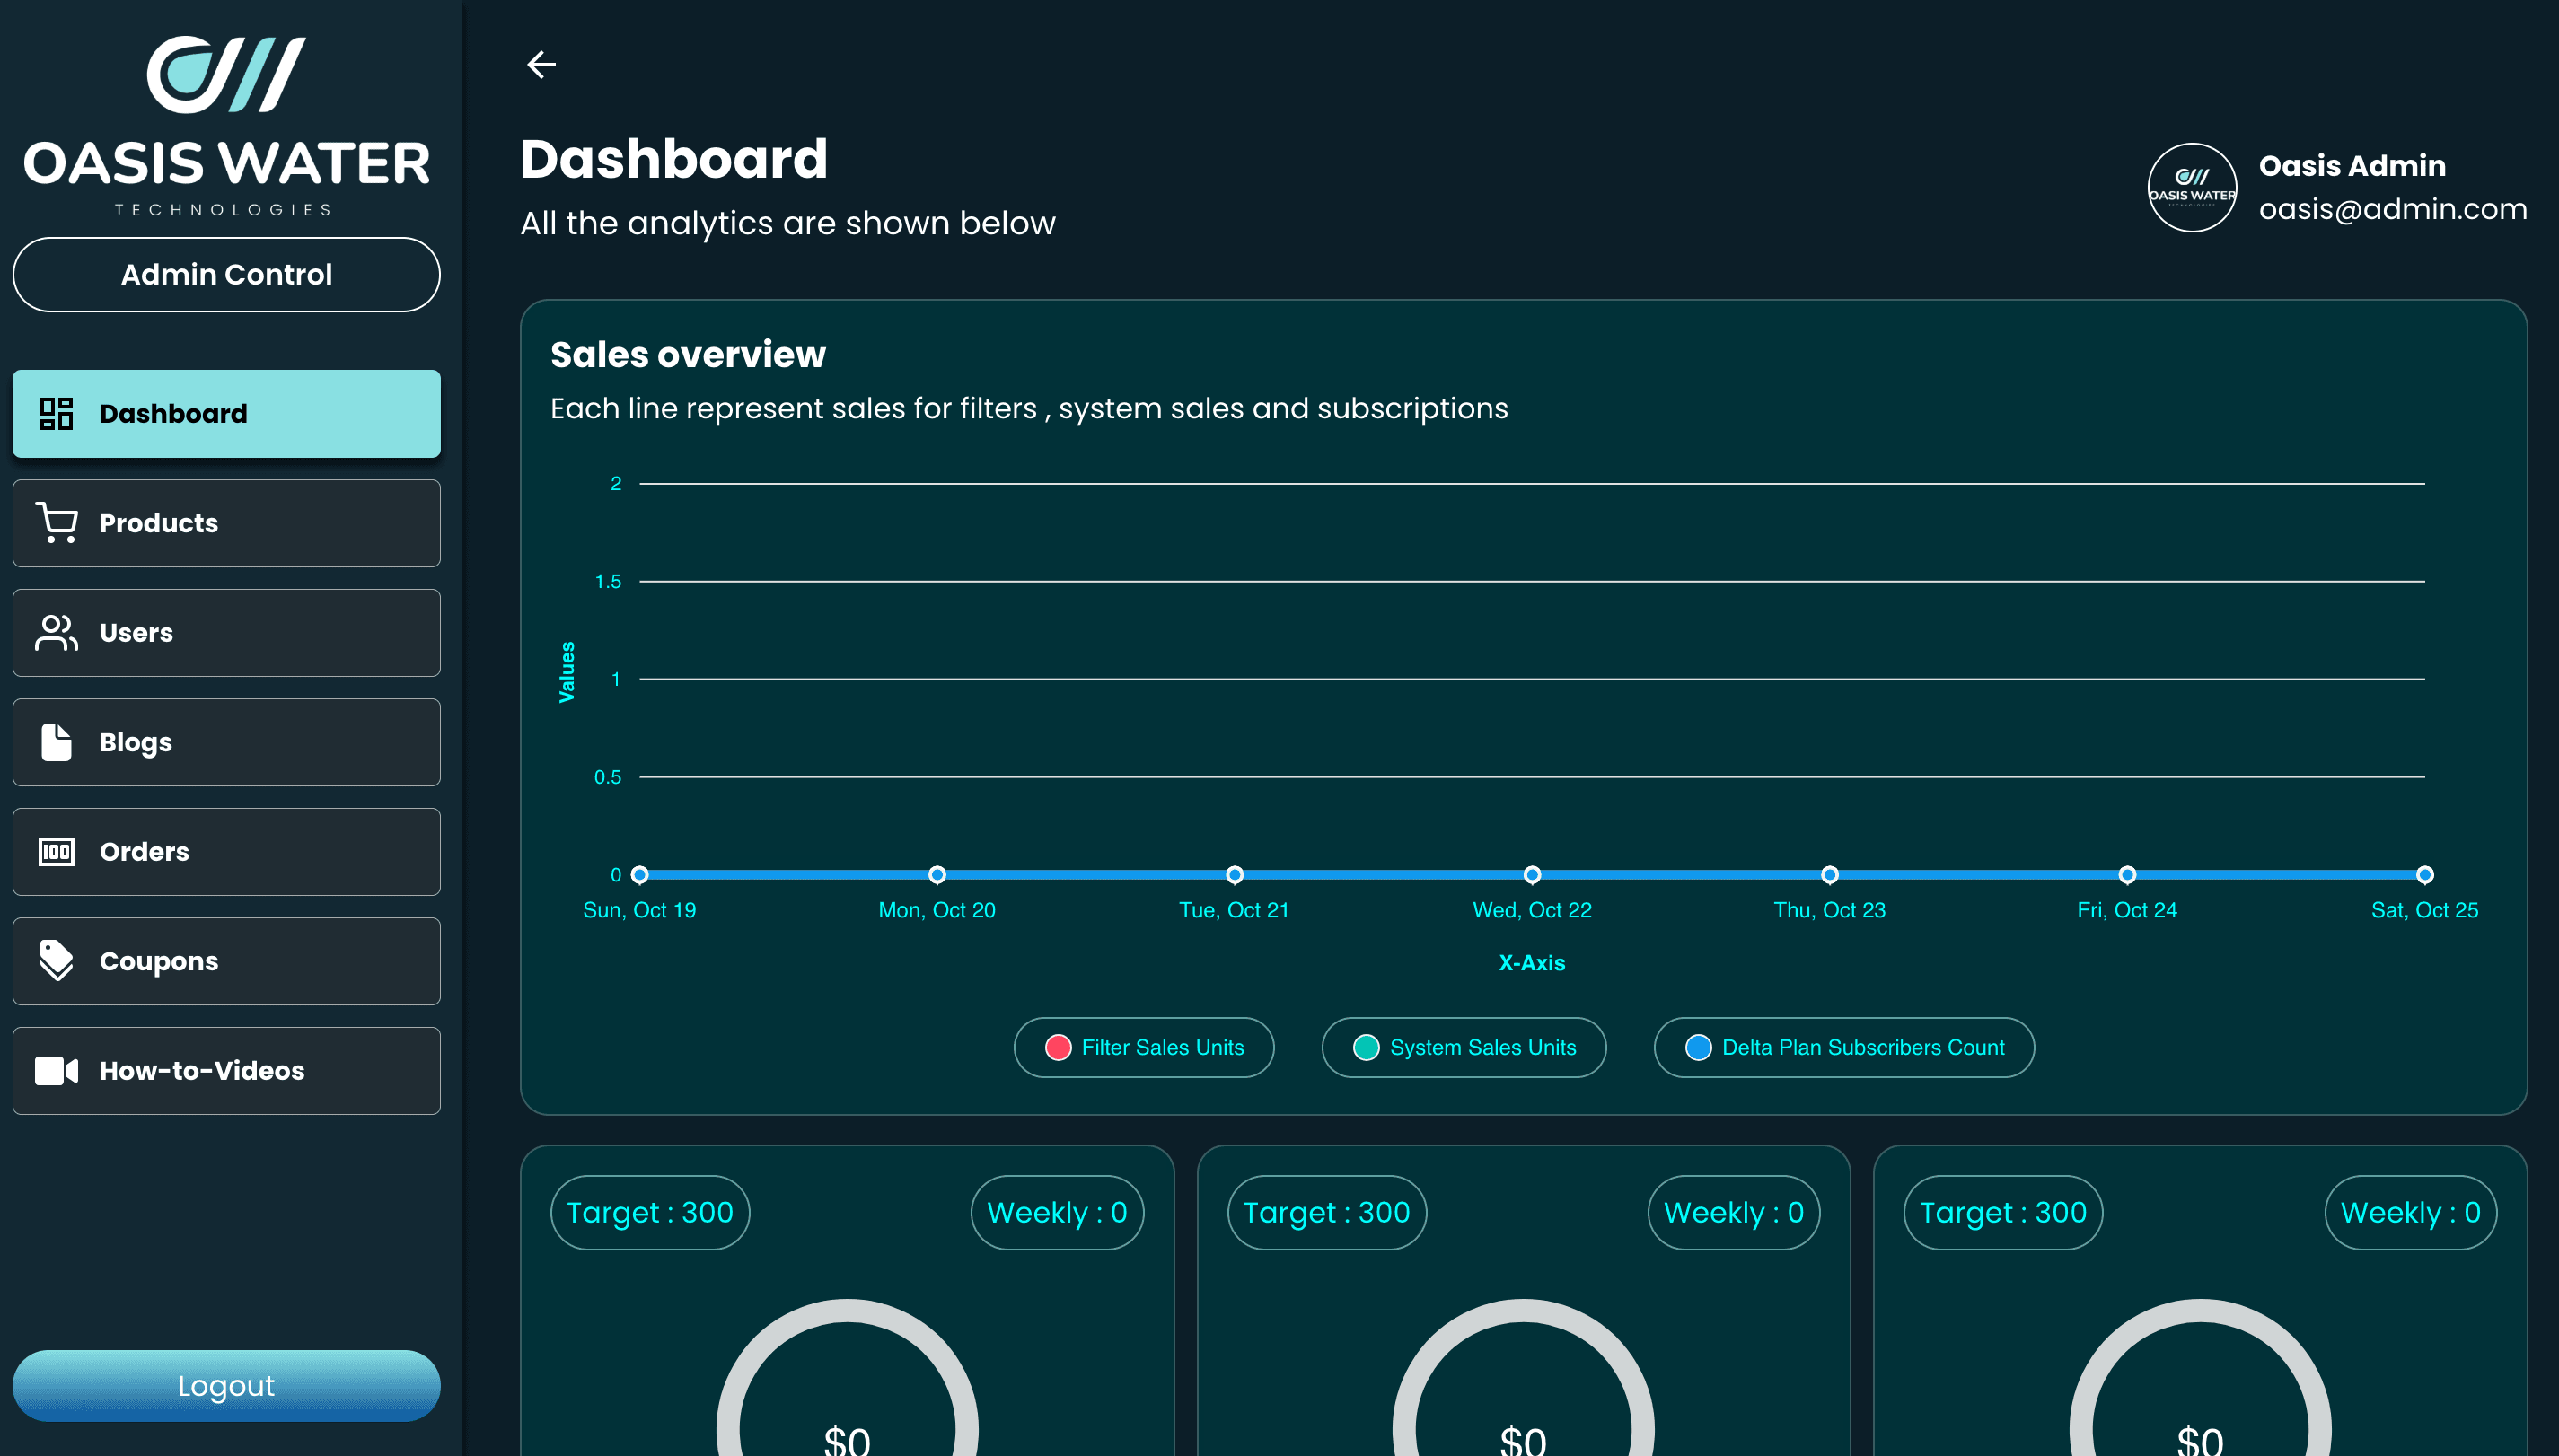Viewport: 2559px width, 1456px height.
Task: Click the circular progress ring showing $0
Action: coord(846,1418)
